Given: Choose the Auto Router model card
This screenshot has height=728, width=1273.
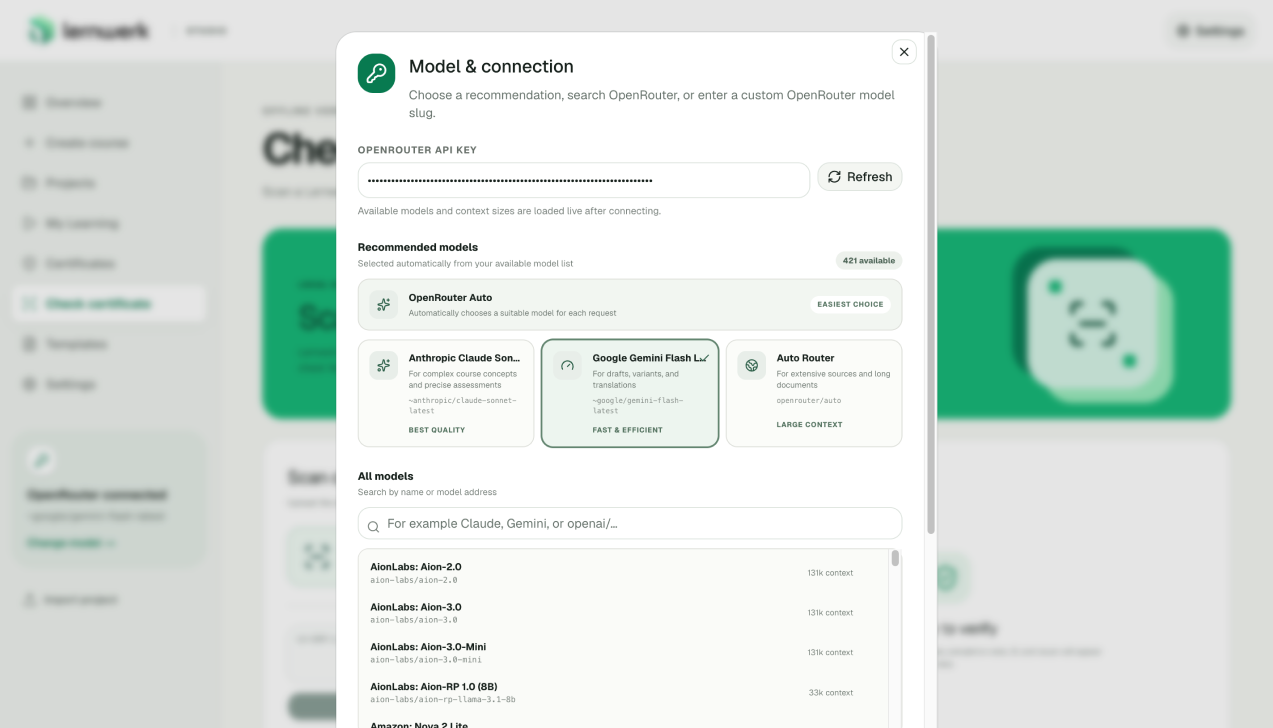Looking at the screenshot, I should pos(814,393).
